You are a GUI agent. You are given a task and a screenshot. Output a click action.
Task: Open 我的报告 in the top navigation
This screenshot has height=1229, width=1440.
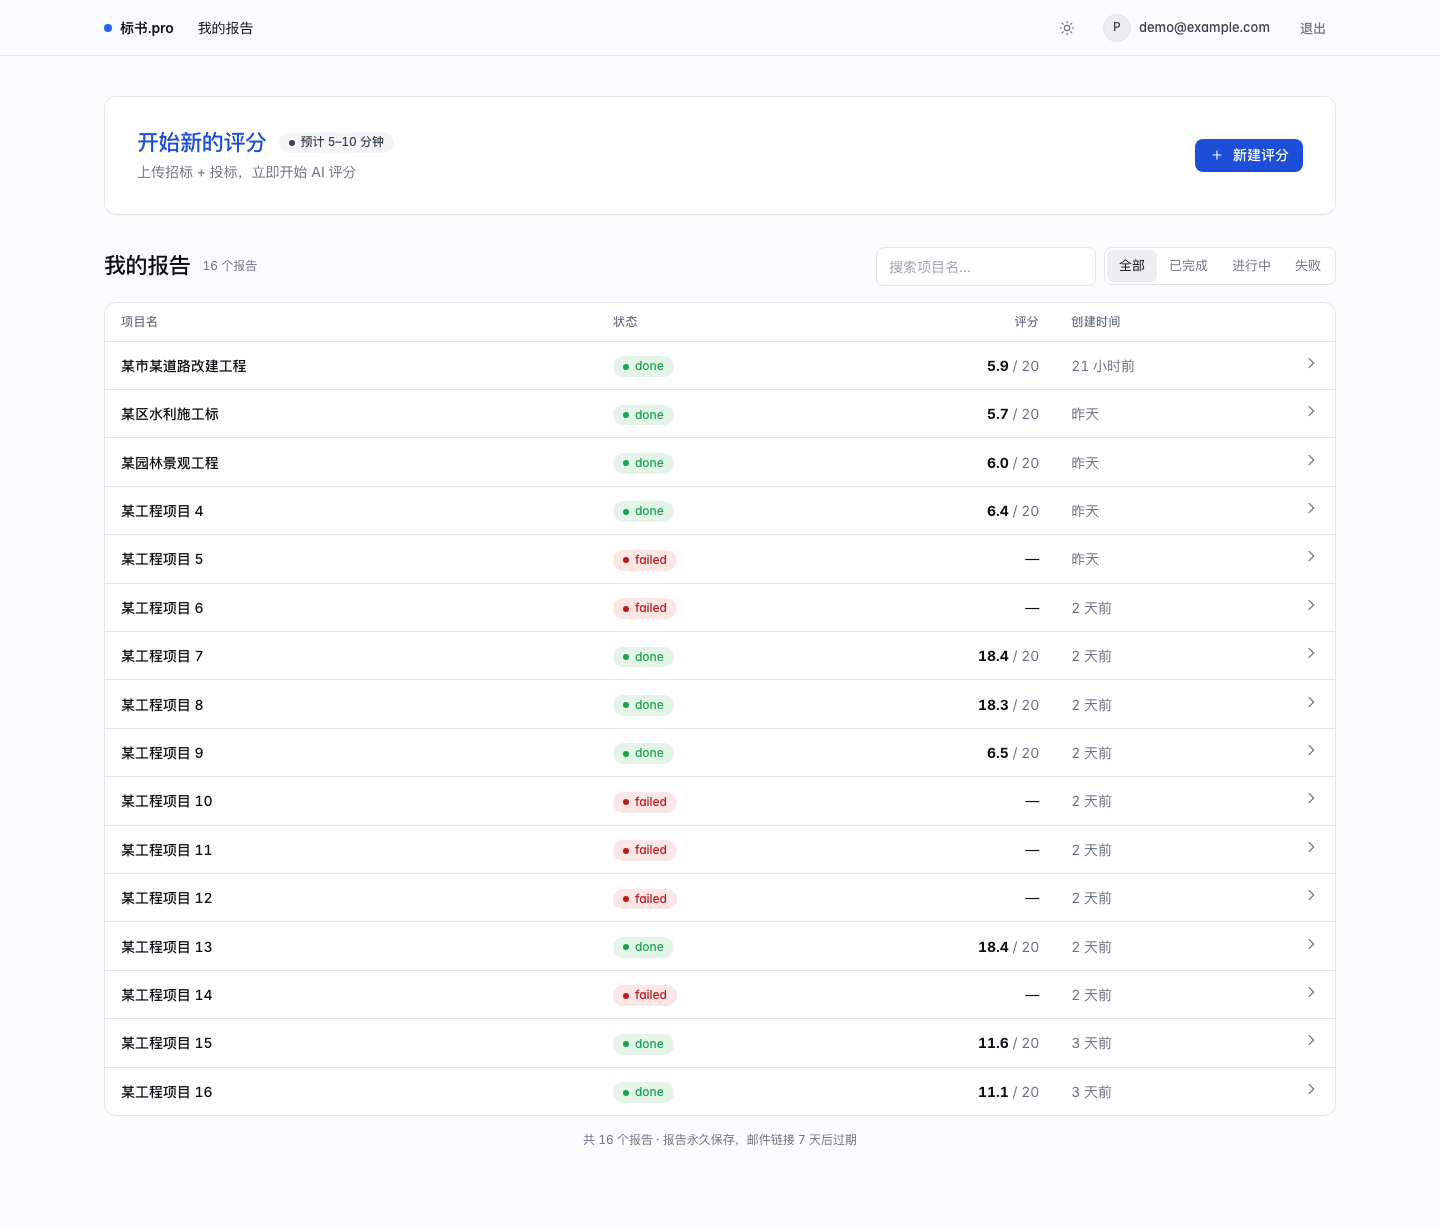coord(225,28)
